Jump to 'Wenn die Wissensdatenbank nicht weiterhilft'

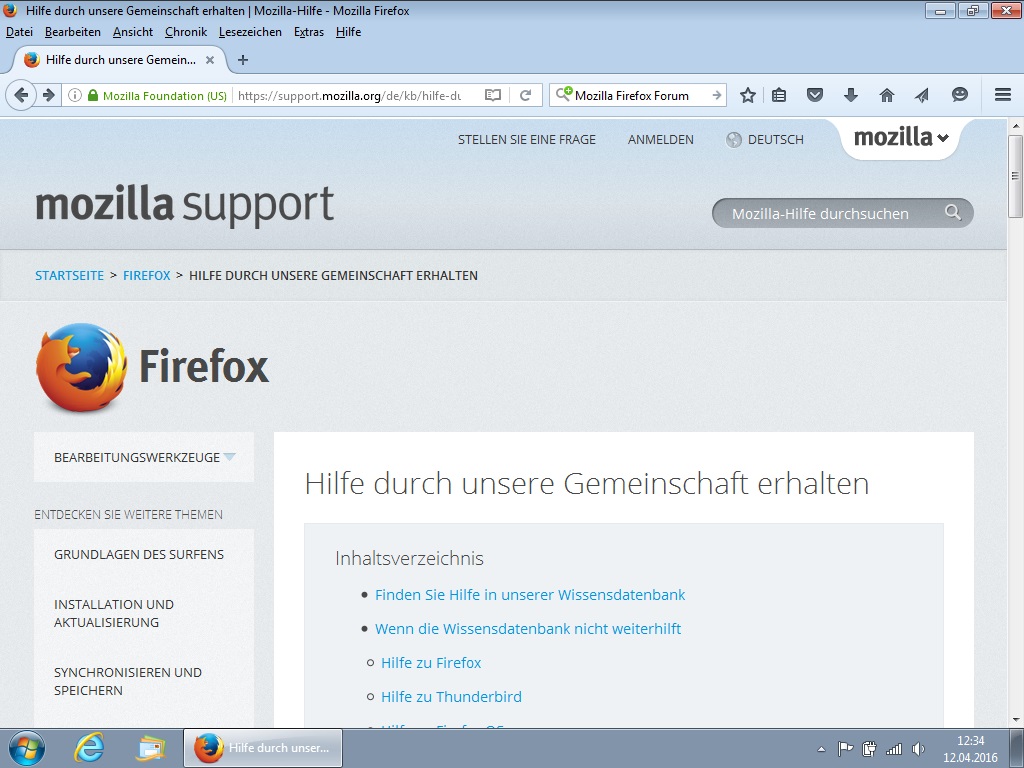[528, 629]
